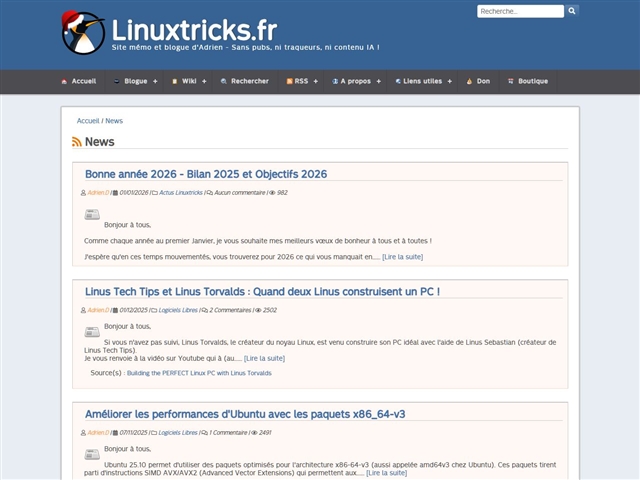640x480 pixels.
Task: Click view count 2502 on Linus post
Action: 270,310
